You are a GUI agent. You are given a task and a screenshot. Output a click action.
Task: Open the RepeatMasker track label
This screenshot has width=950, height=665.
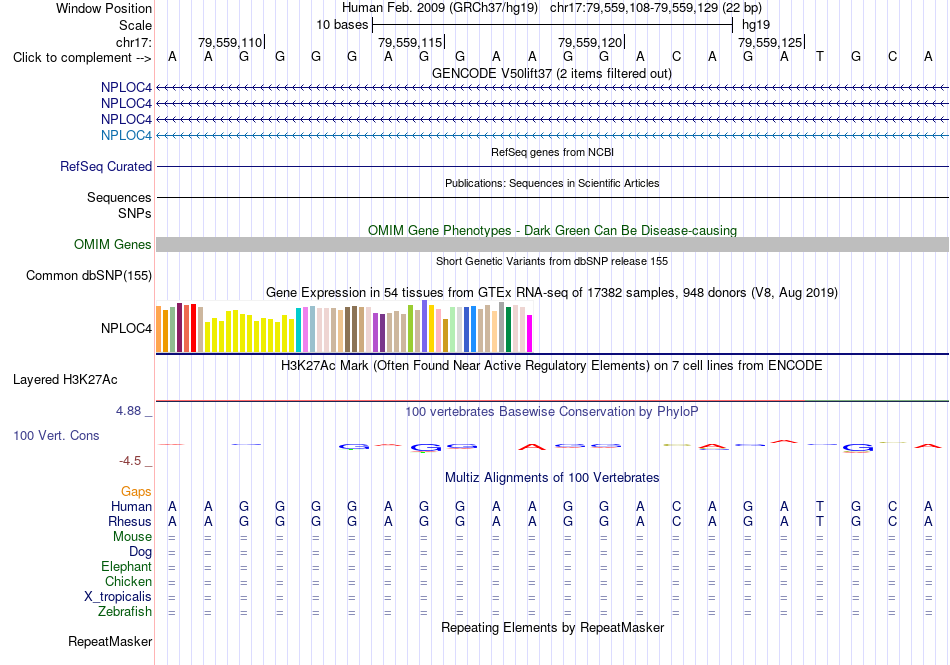pyautogui.click(x=110, y=641)
